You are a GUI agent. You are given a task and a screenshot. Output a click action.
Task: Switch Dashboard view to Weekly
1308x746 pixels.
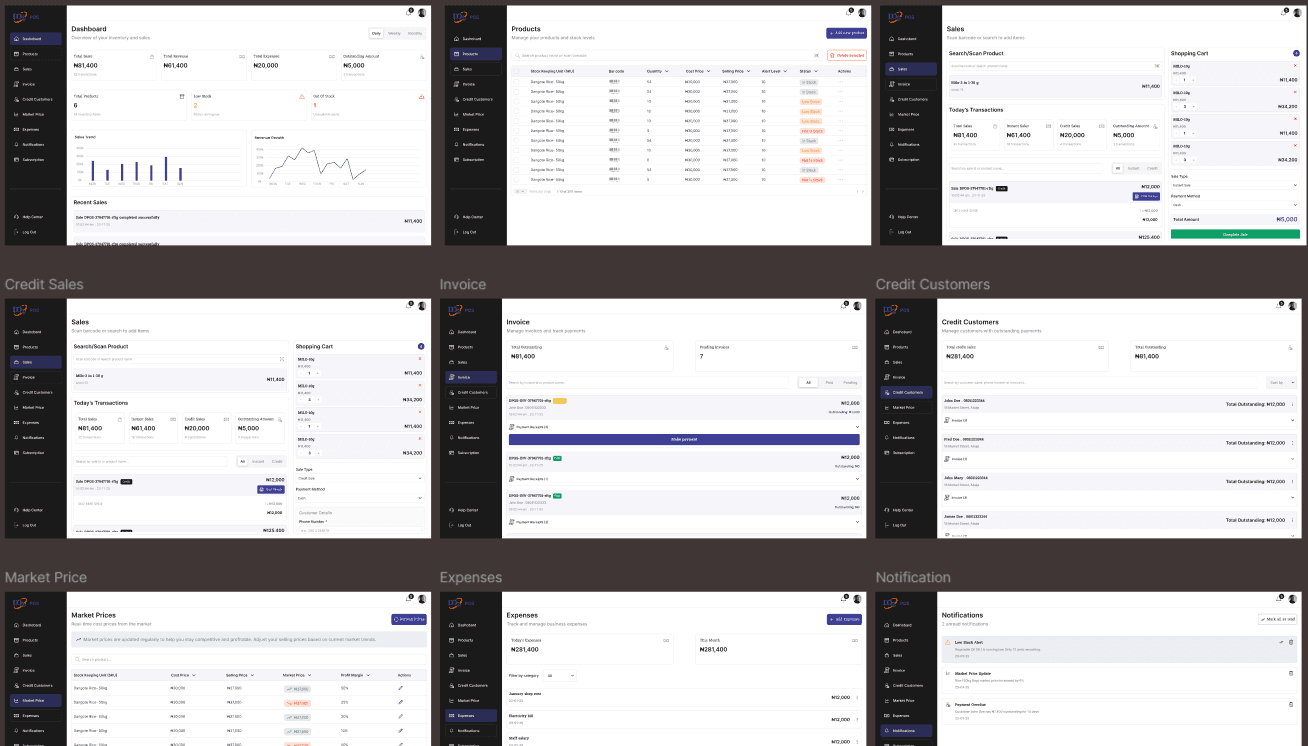tap(394, 33)
